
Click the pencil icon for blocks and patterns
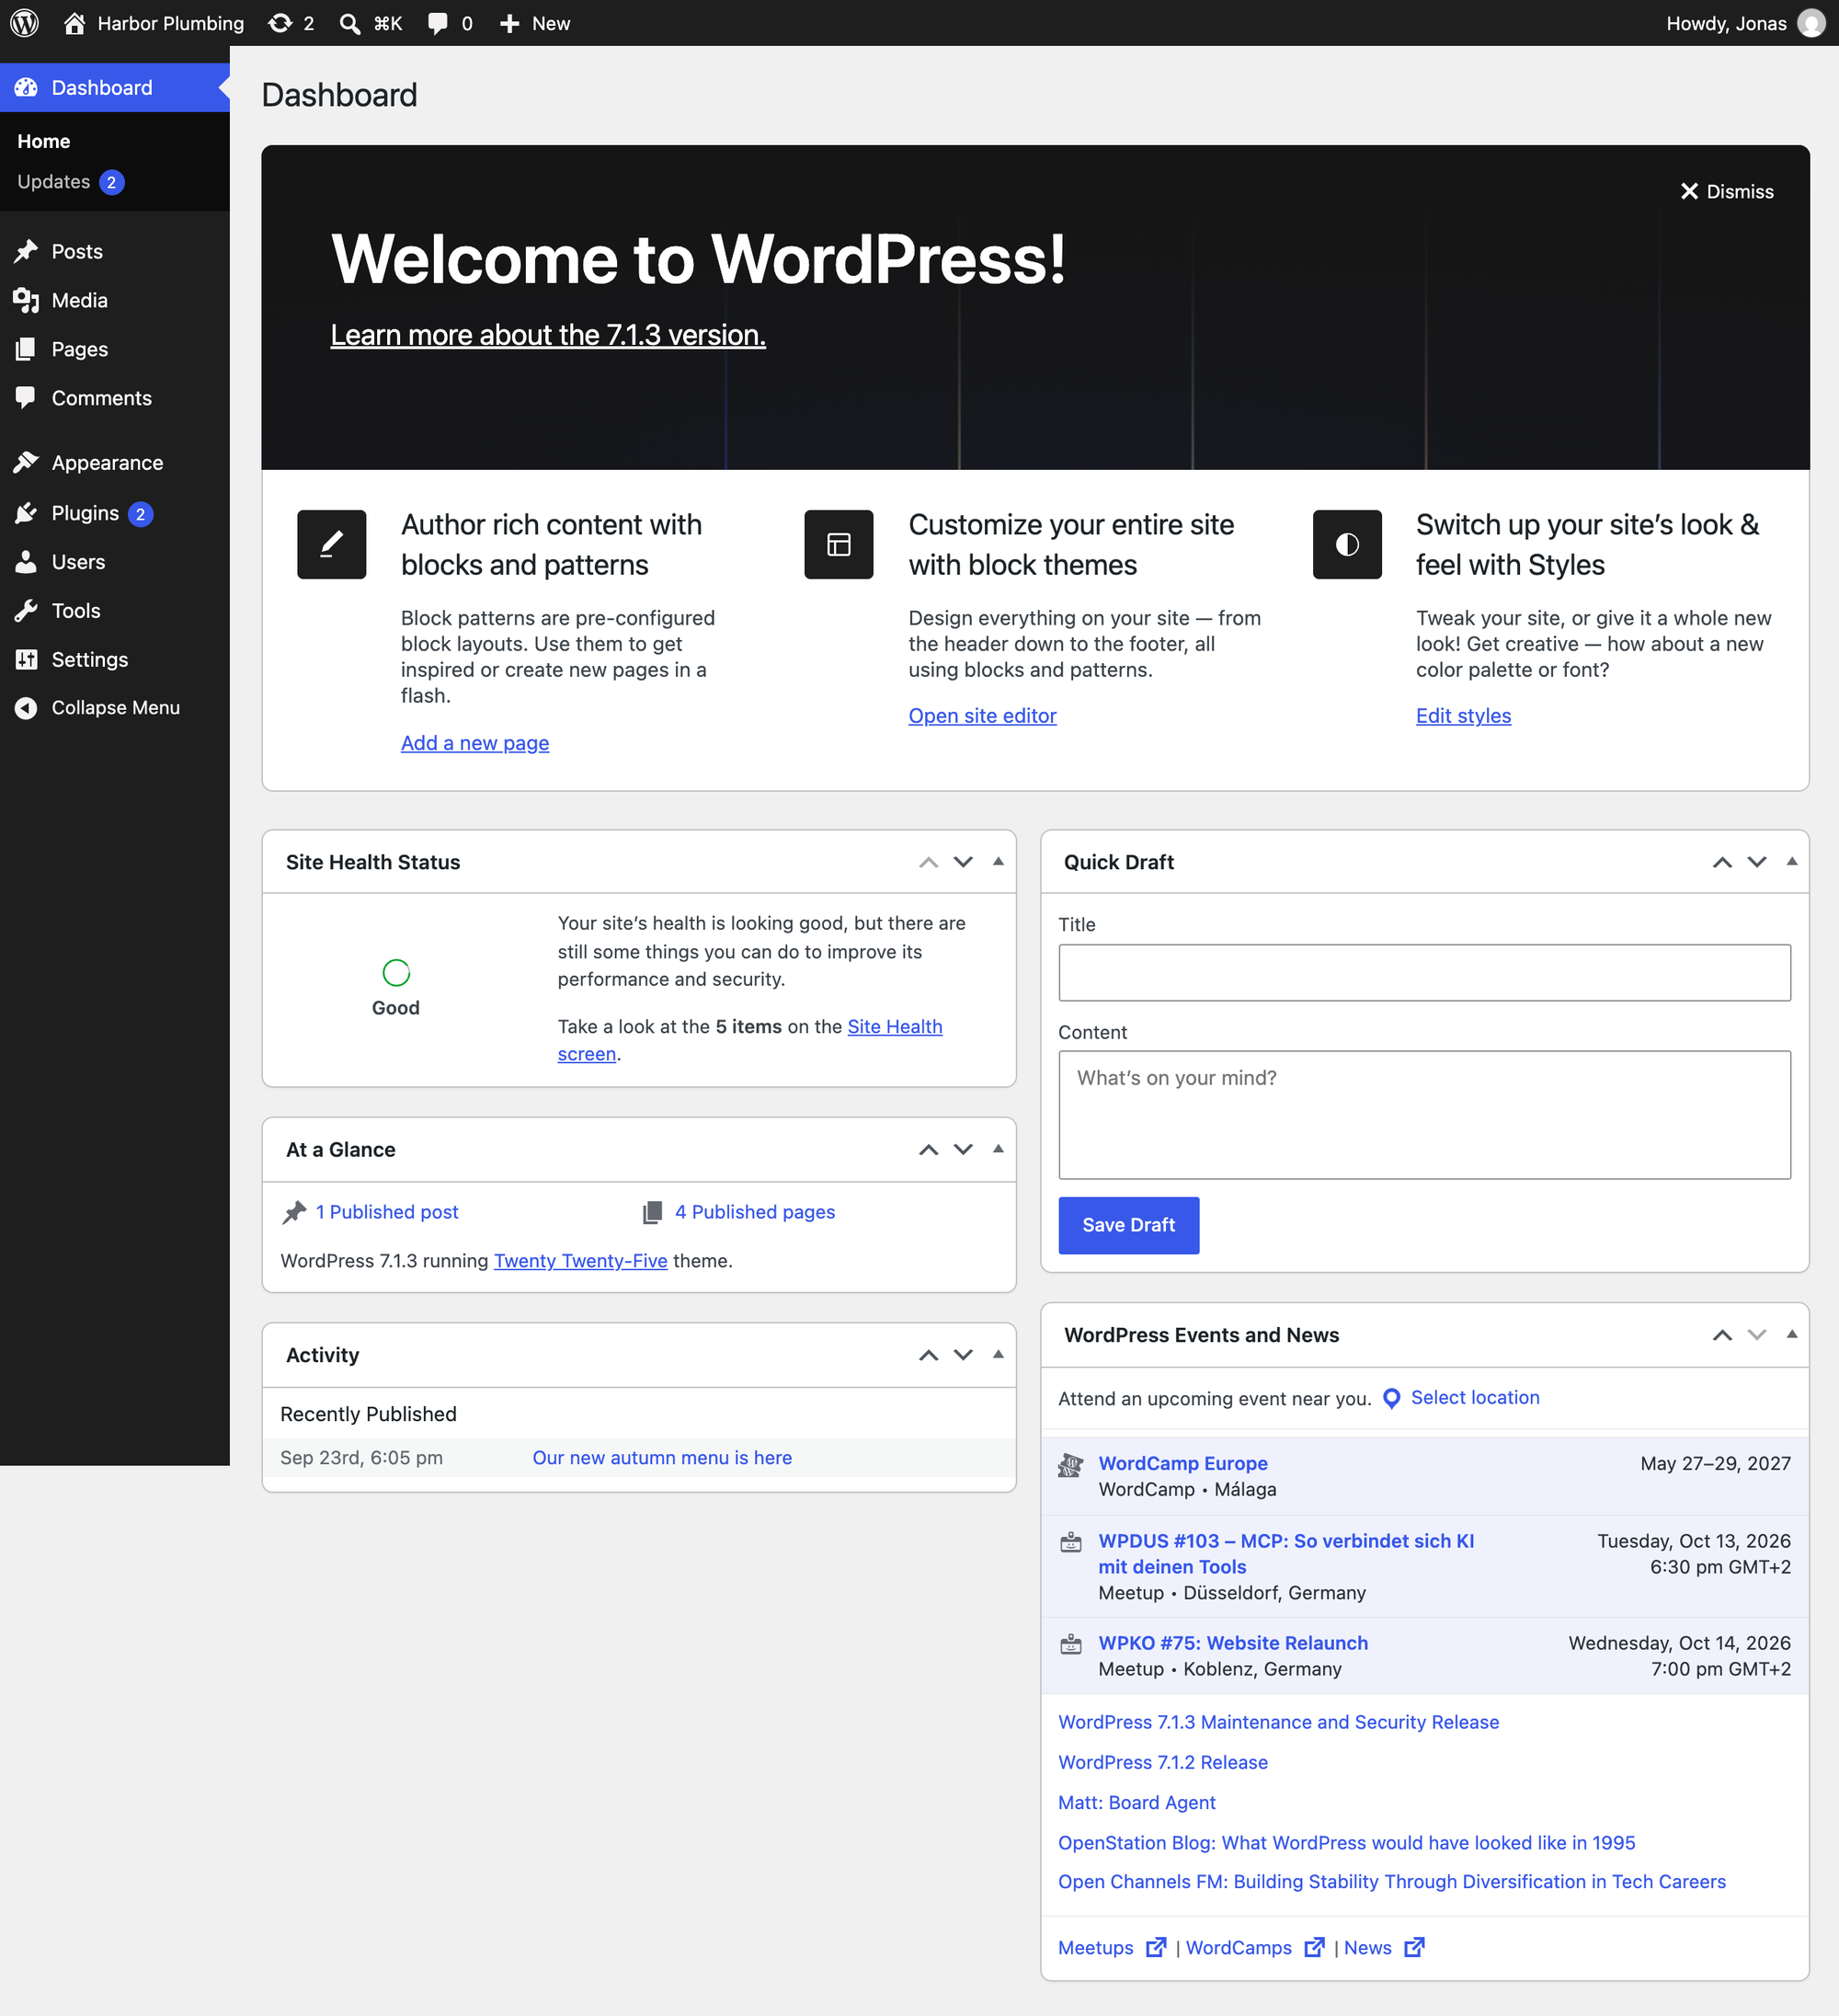click(x=331, y=544)
